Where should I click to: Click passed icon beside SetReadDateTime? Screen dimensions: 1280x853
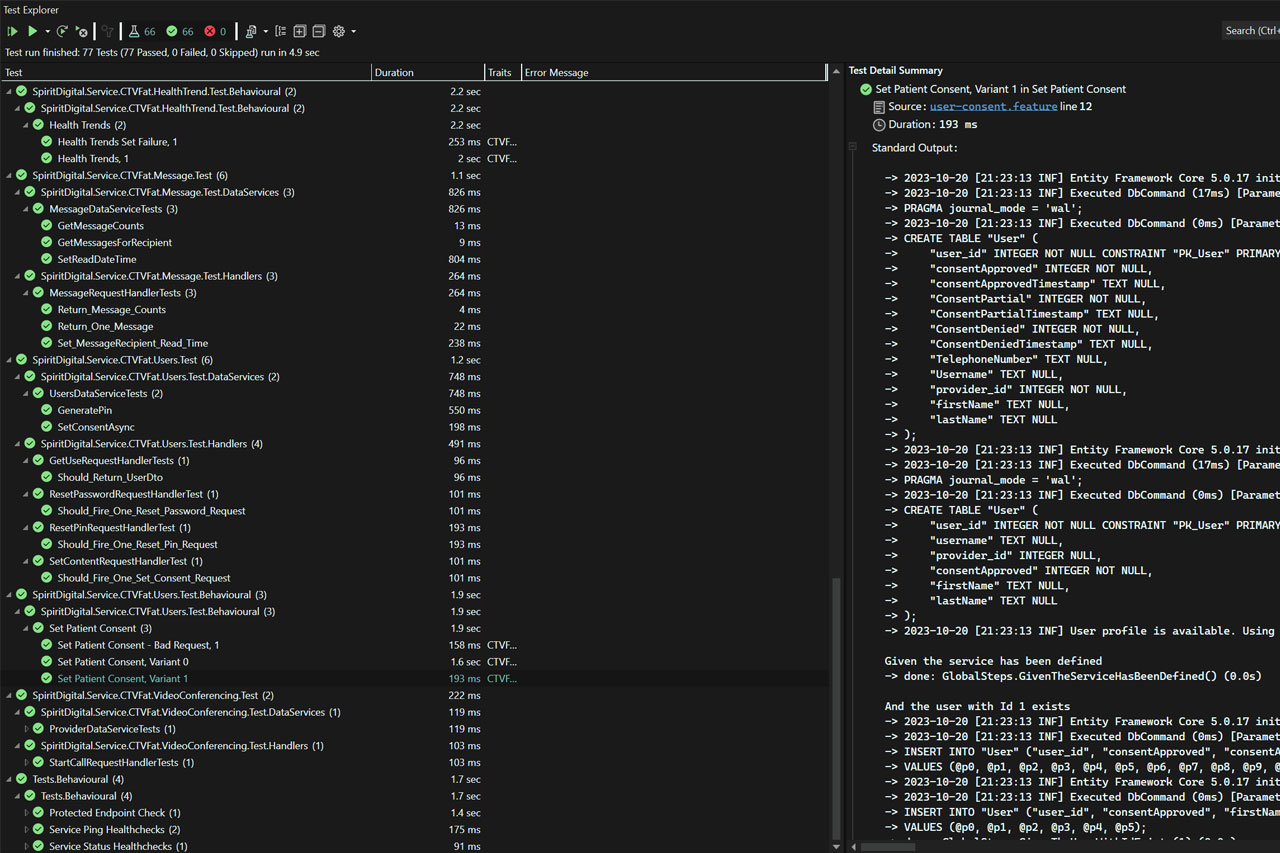(x=46, y=259)
